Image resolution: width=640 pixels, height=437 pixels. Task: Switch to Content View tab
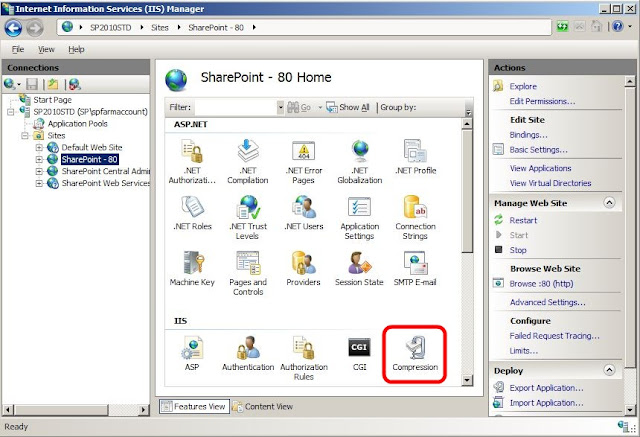[x=263, y=406]
